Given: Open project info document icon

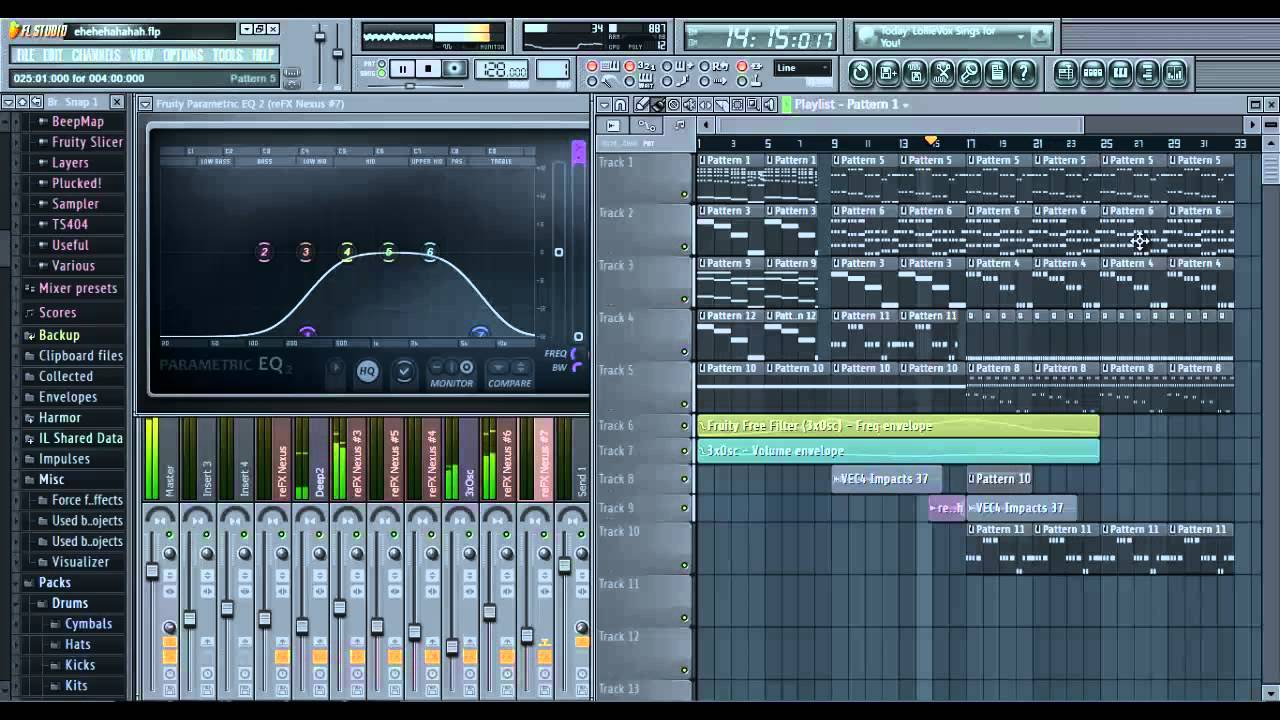Looking at the screenshot, I should coord(996,72).
